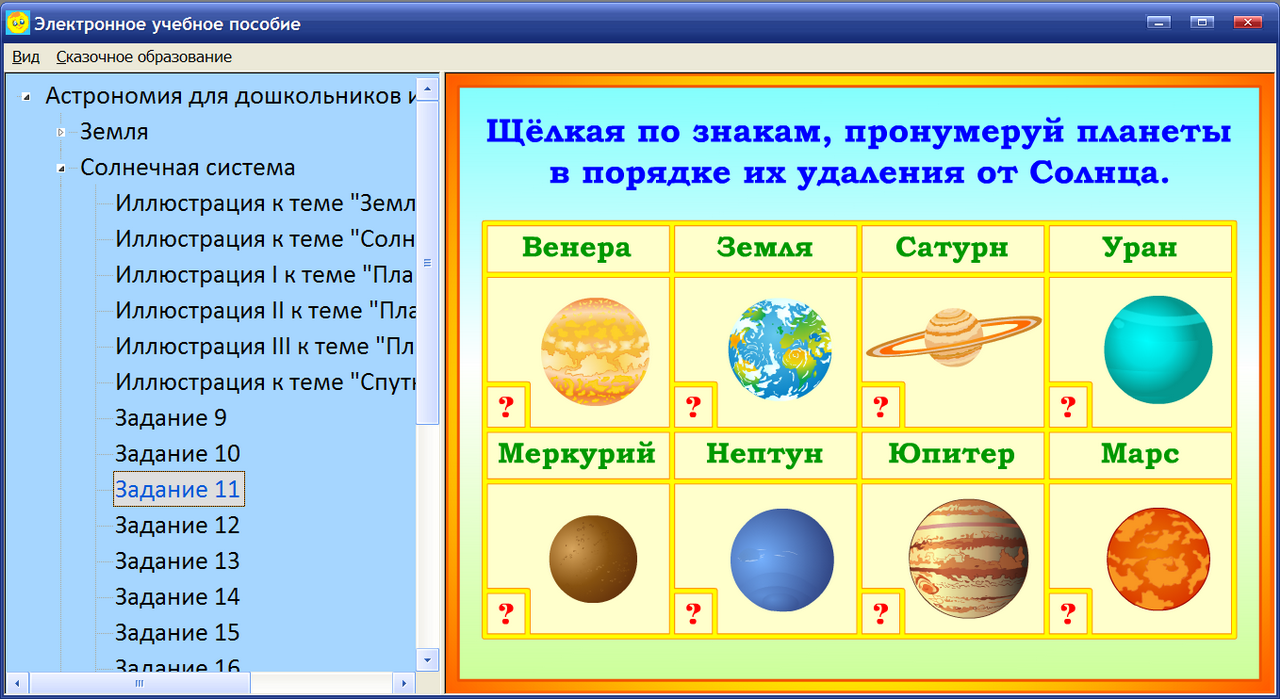Viewport: 1280px width, 699px height.
Task: Collapse the Астрономия для дошкольников root node
Action: (x=27, y=96)
